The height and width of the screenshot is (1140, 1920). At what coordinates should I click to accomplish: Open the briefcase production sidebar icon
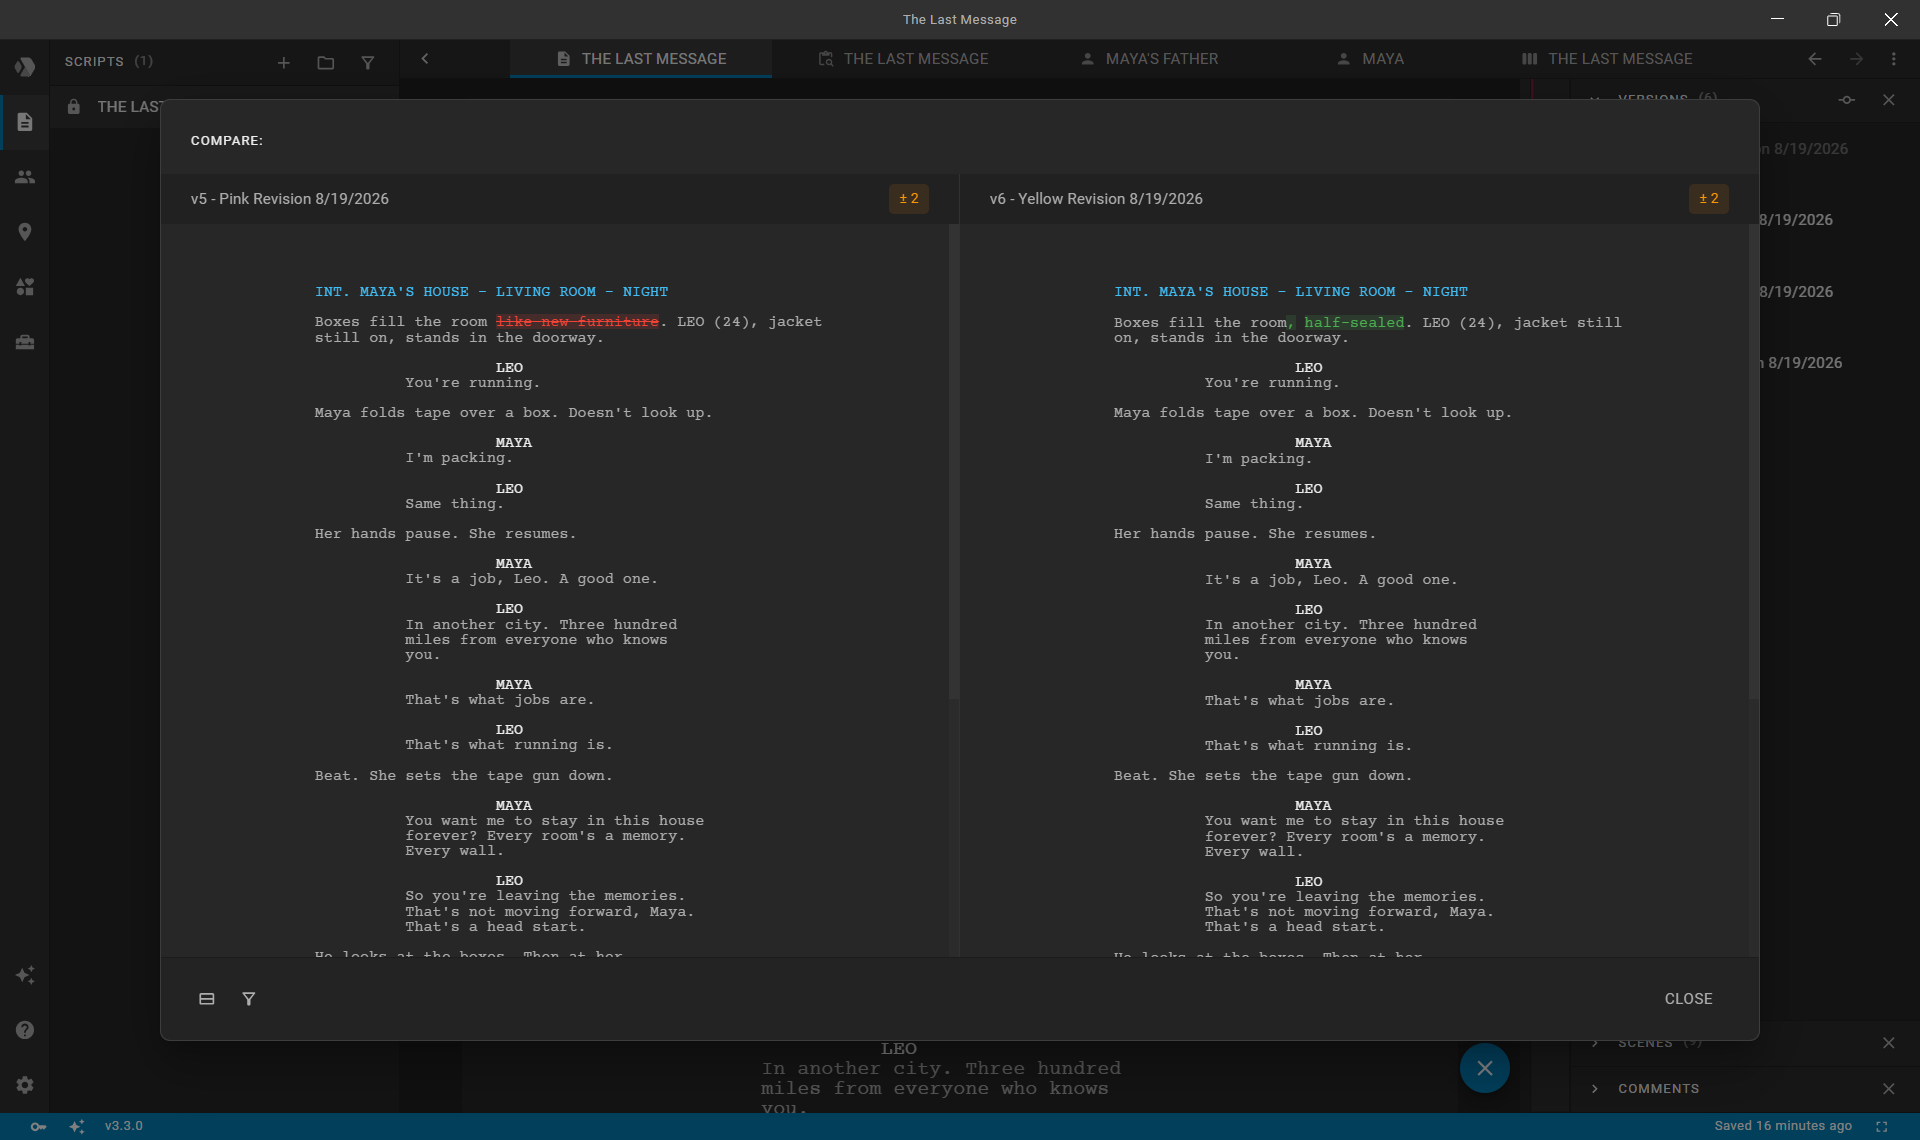[x=25, y=342]
